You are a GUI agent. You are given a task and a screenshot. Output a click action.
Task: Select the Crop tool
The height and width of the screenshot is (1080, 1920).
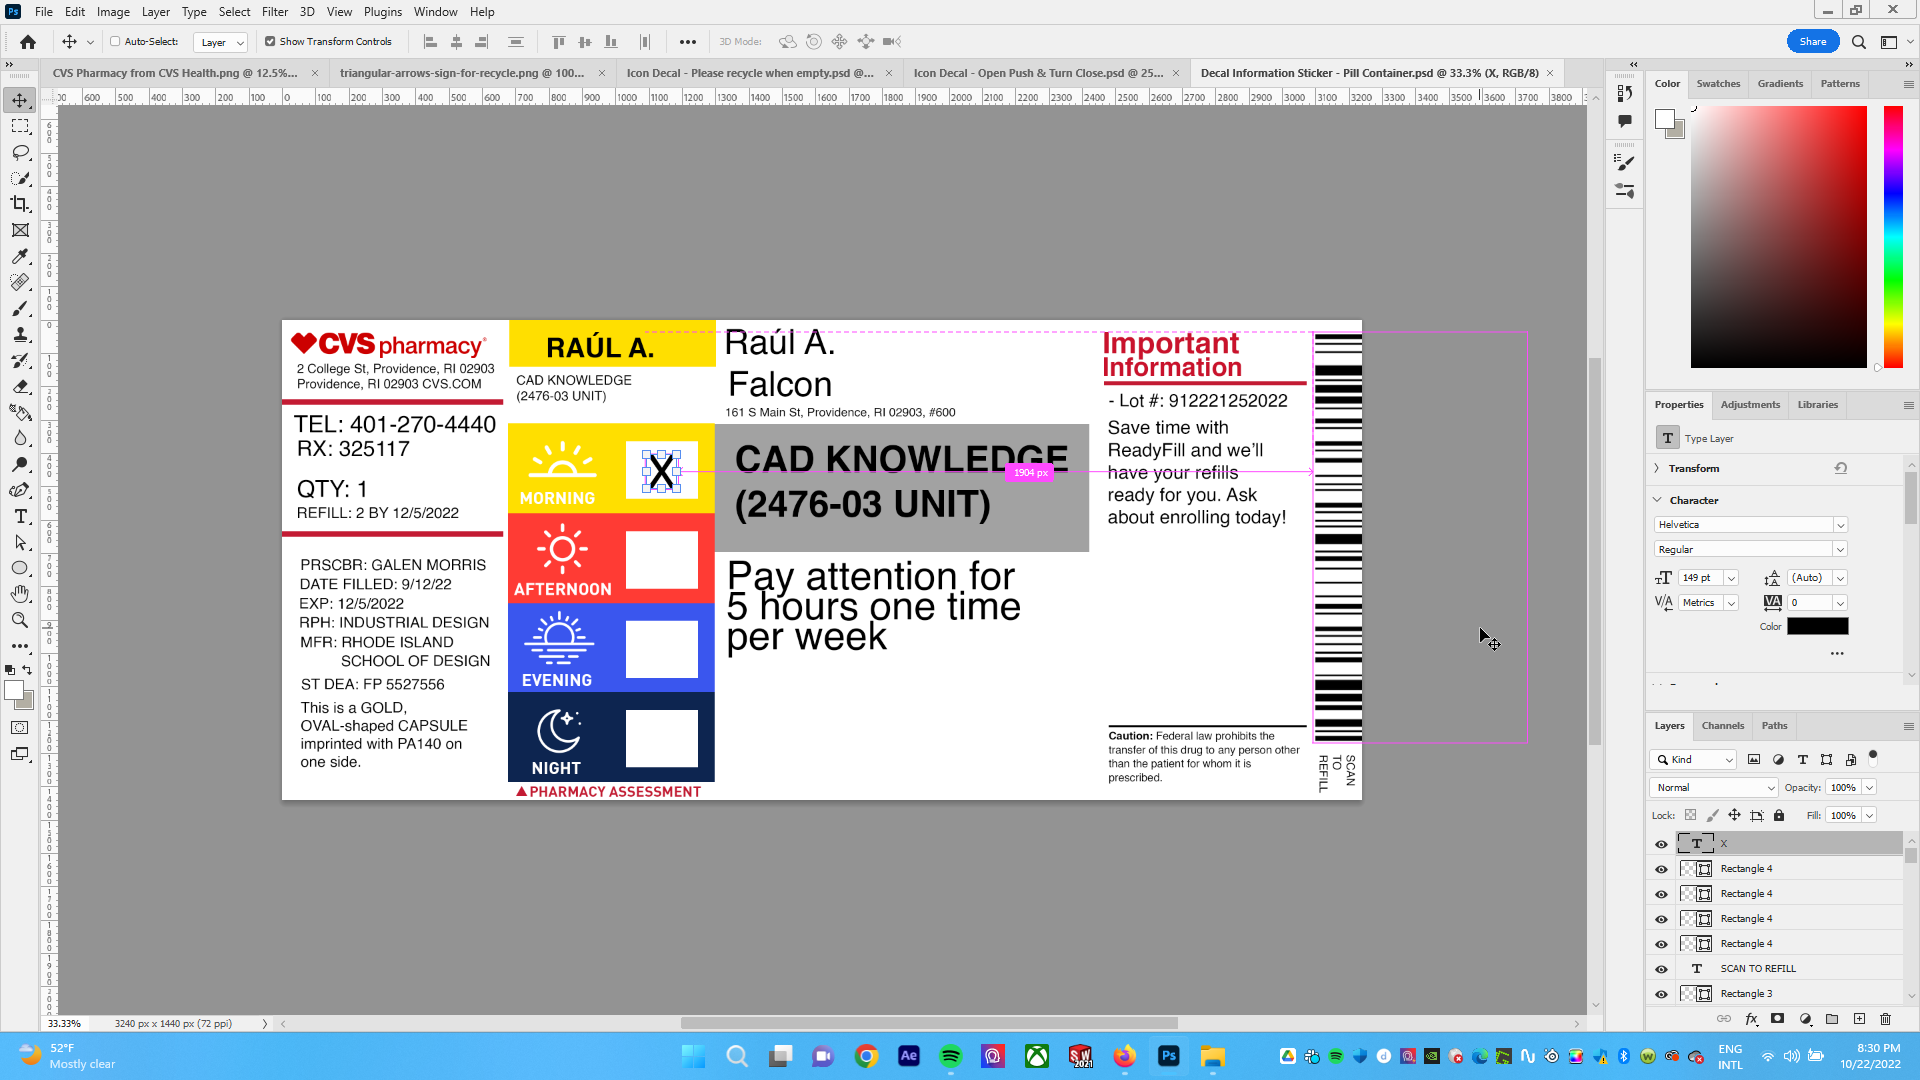[x=20, y=204]
